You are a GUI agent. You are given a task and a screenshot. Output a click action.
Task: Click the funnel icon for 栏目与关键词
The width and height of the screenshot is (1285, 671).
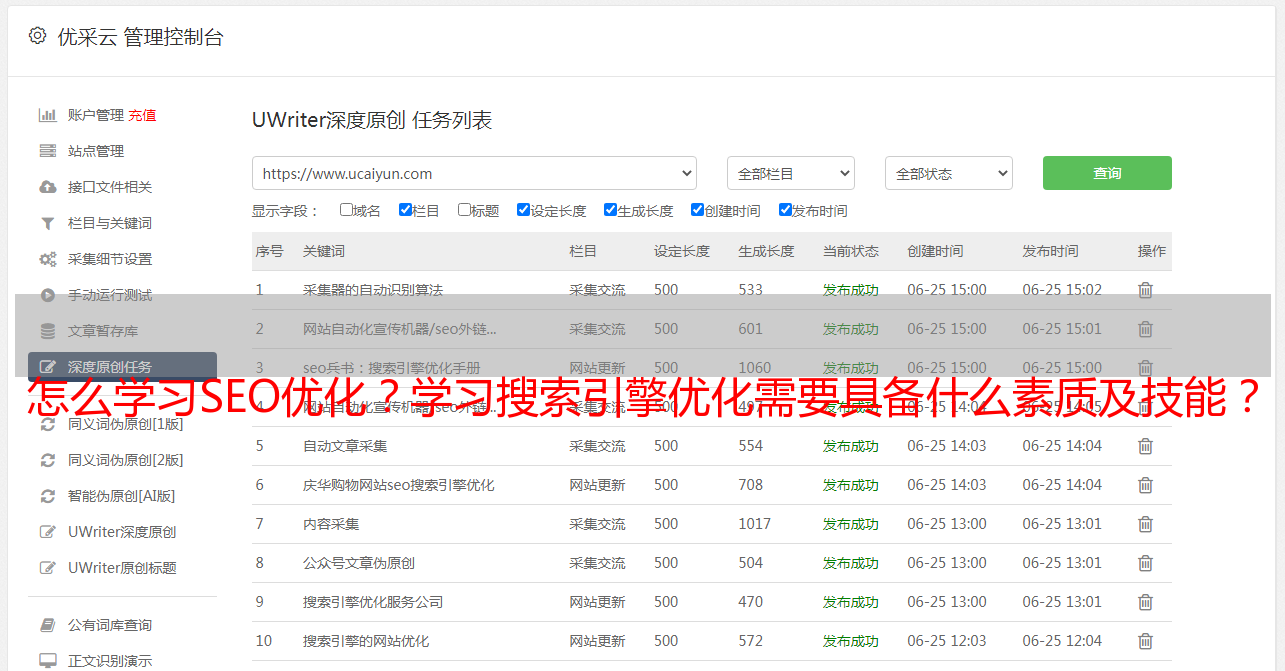(47, 223)
